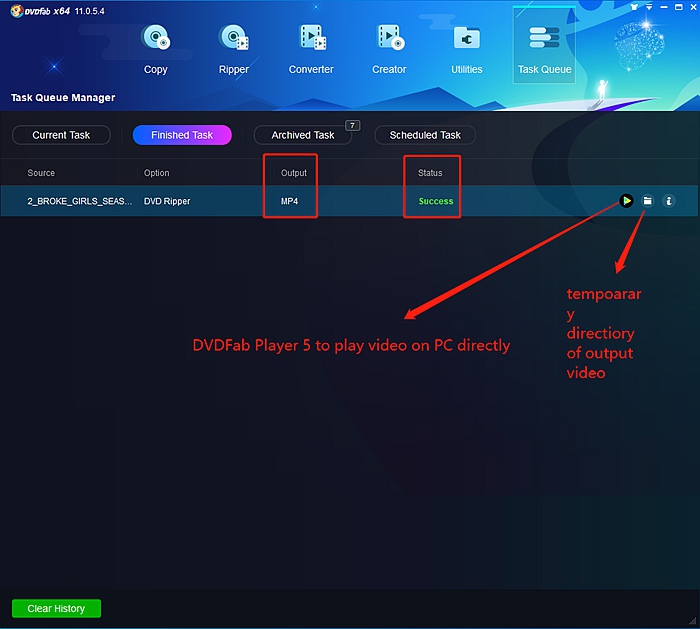Click the archived task count badge 7

click(353, 125)
